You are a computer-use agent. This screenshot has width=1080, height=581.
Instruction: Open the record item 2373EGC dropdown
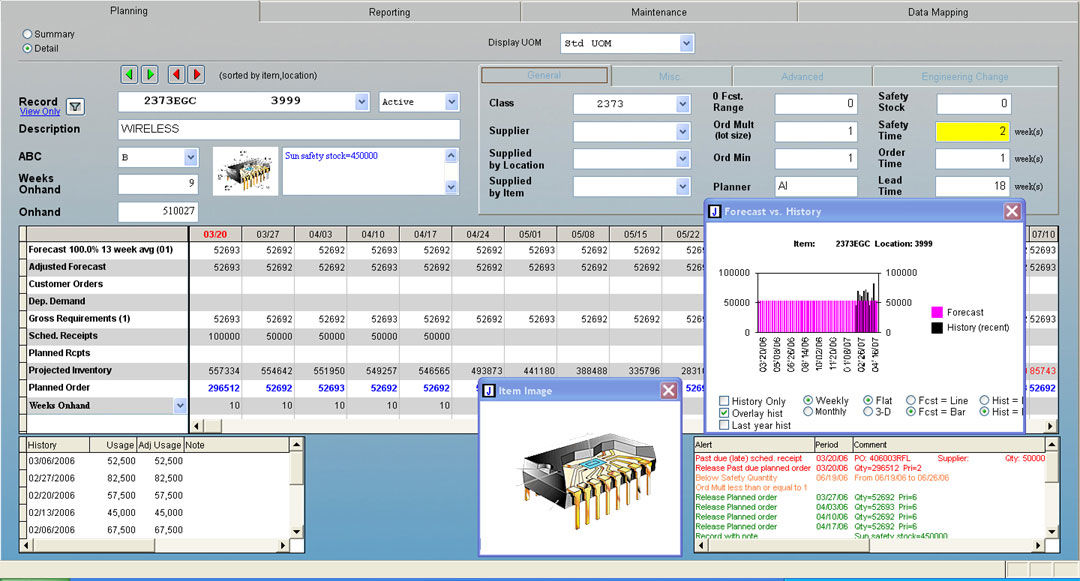tap(362, 102)
